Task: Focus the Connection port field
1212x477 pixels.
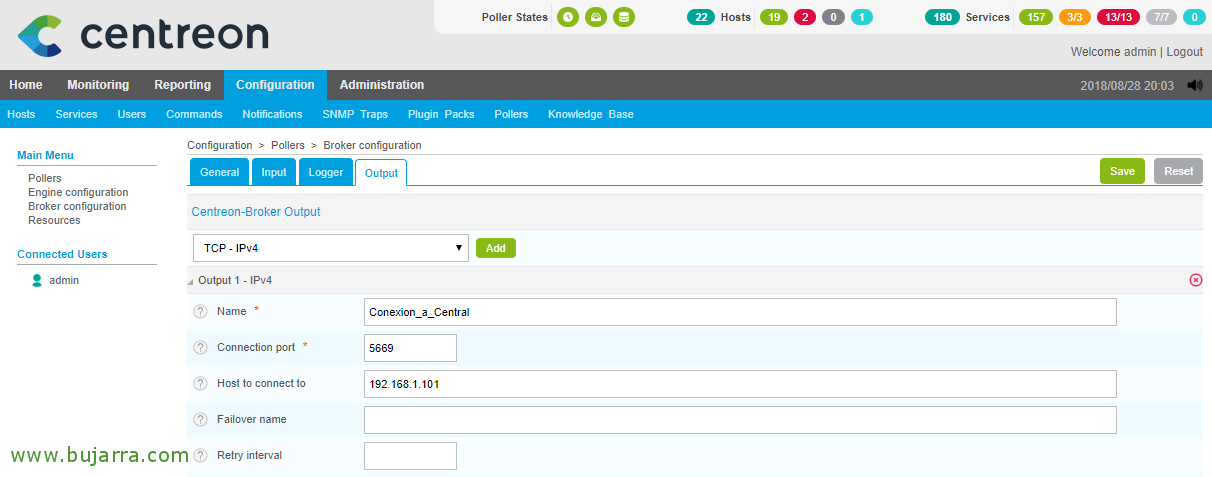Action: pyautogui.click(x=410, y=348)
